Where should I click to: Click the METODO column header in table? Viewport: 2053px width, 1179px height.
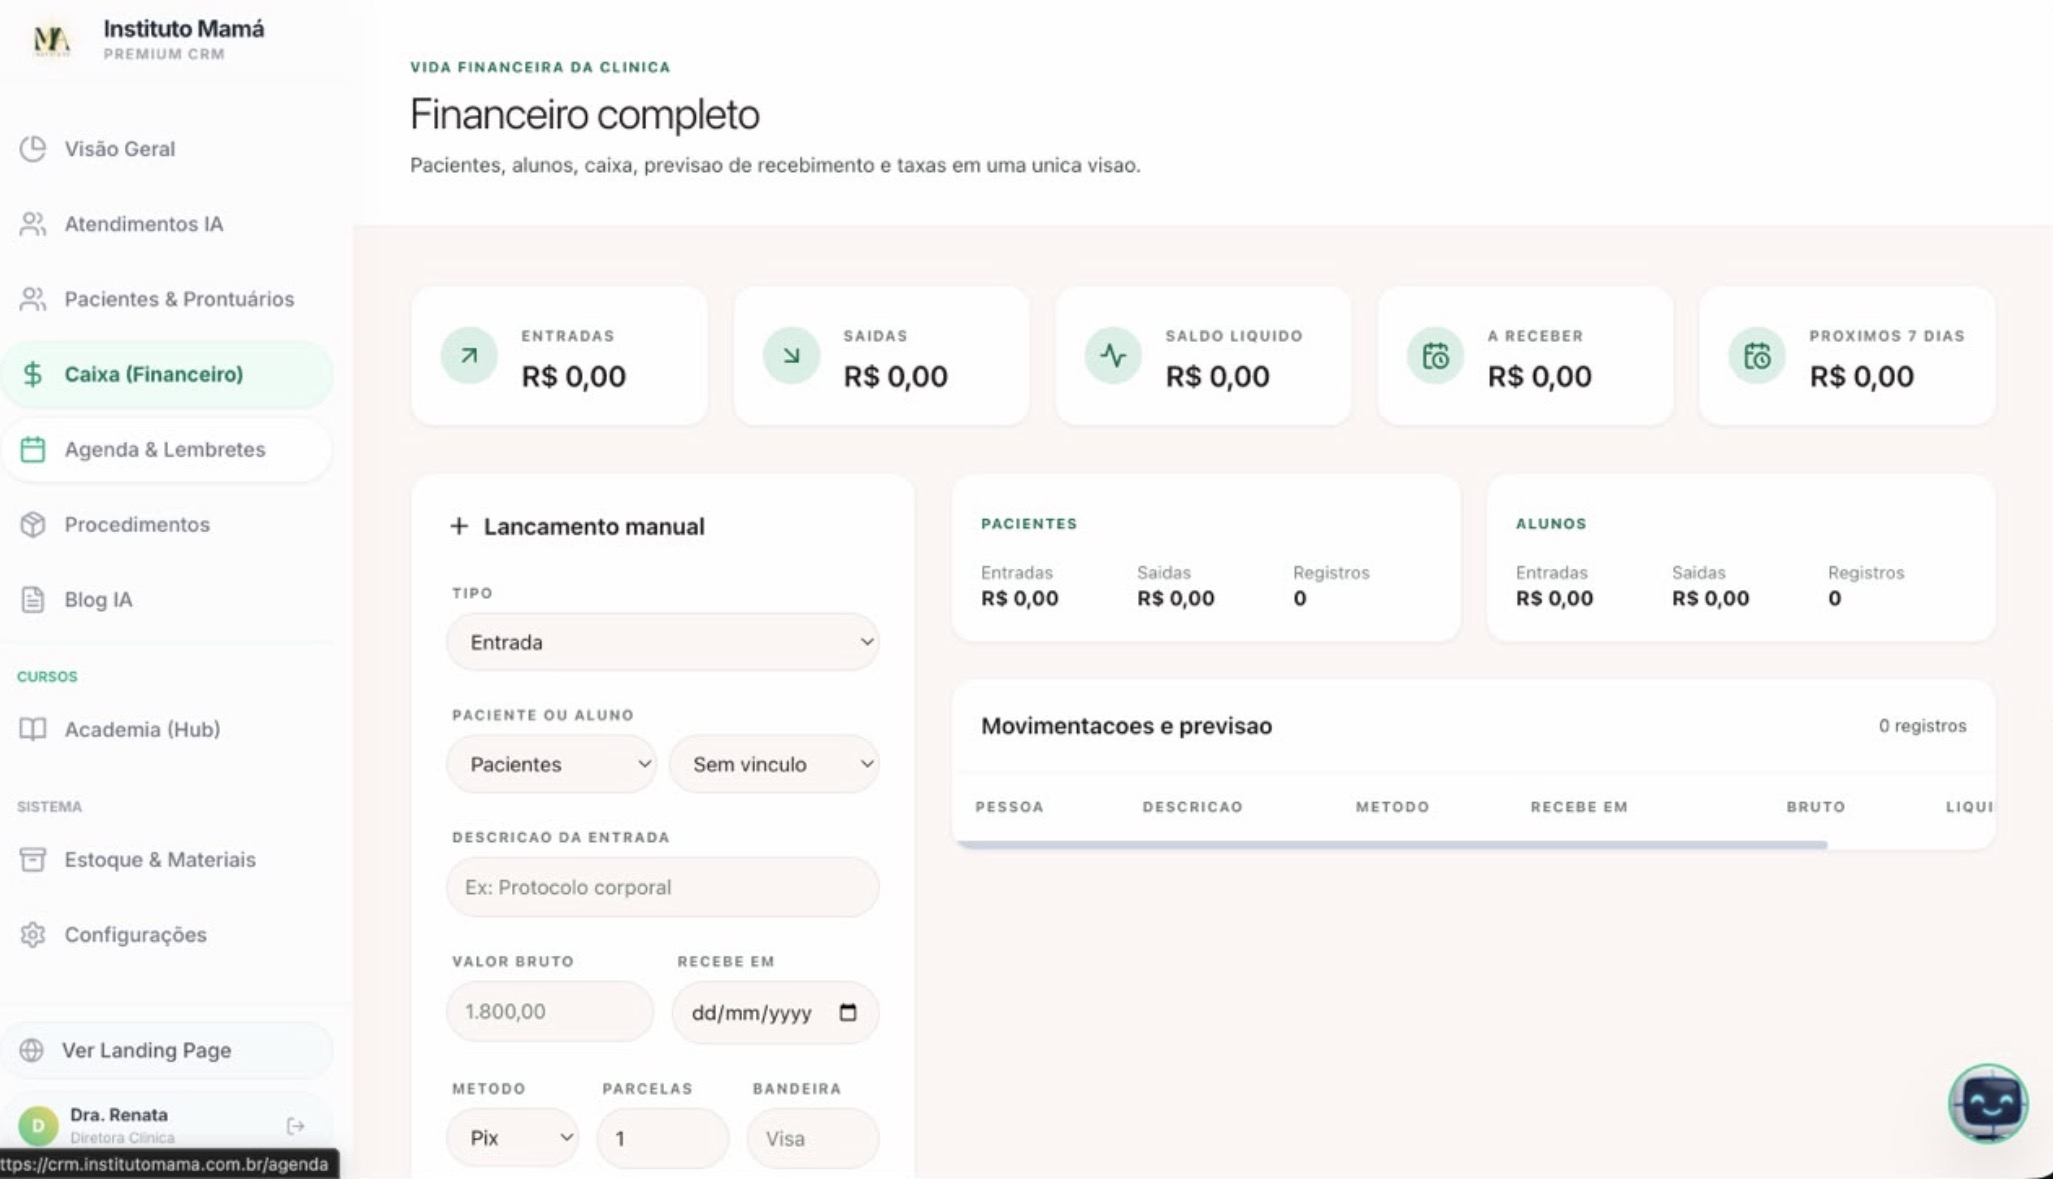[x=1392, y=807]
